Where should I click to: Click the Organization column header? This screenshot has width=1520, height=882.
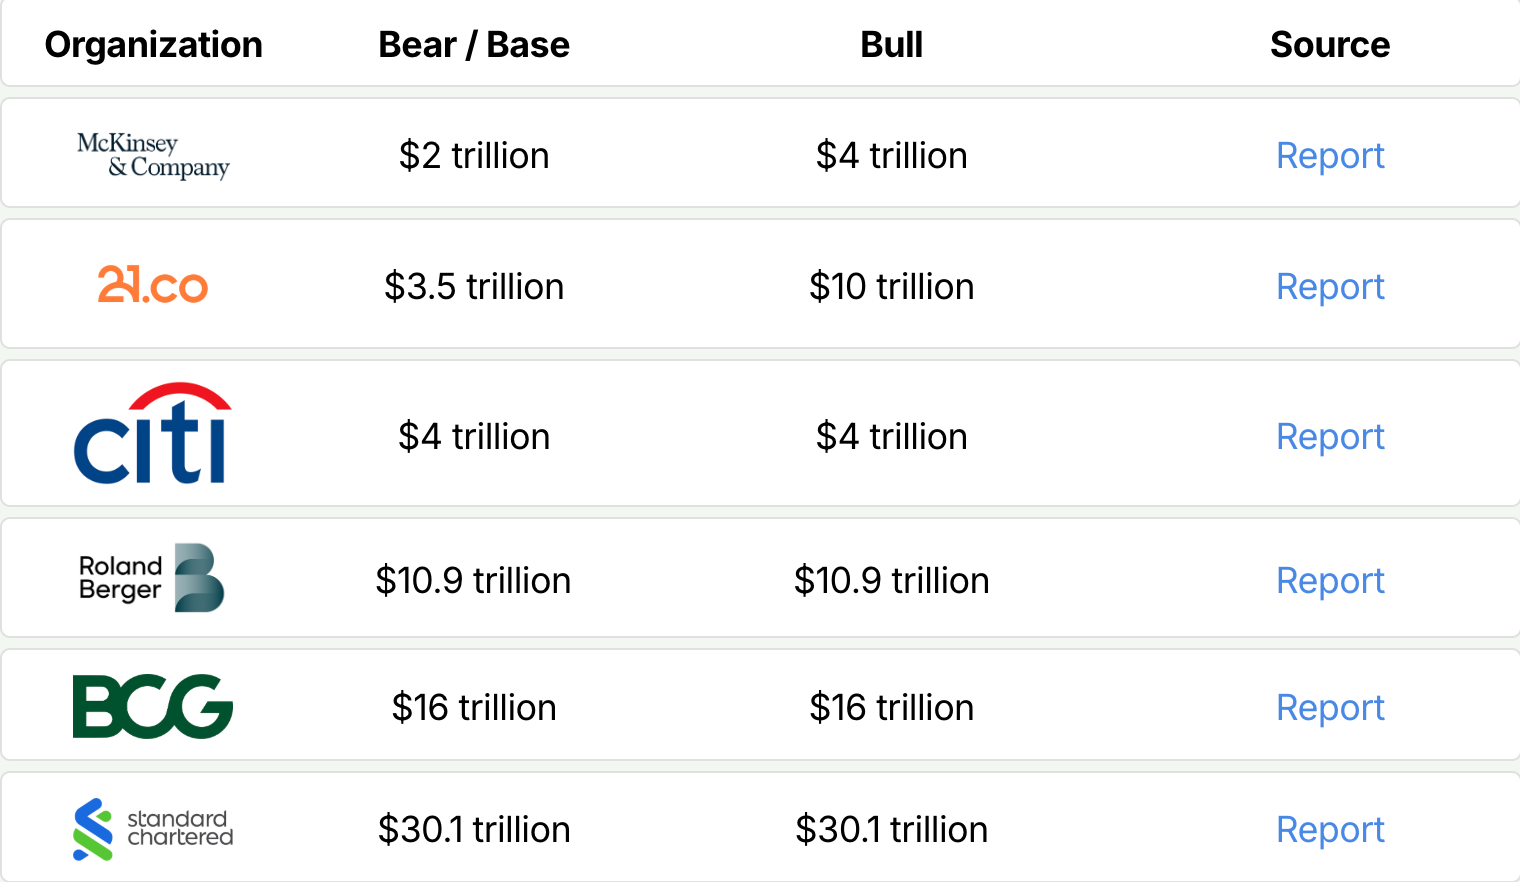154,45
